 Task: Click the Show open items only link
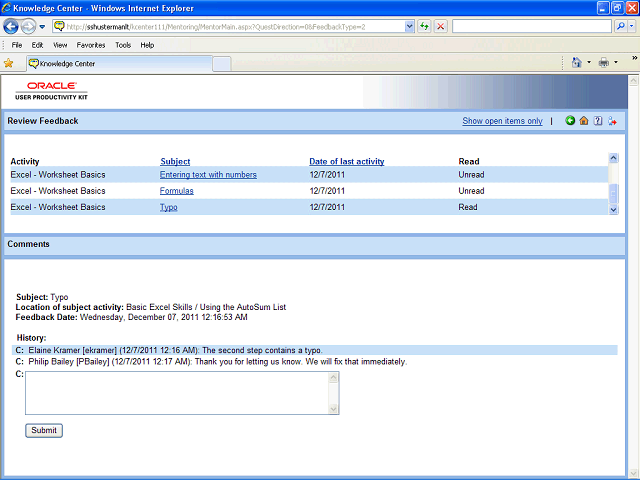click(x=502, y=121)
